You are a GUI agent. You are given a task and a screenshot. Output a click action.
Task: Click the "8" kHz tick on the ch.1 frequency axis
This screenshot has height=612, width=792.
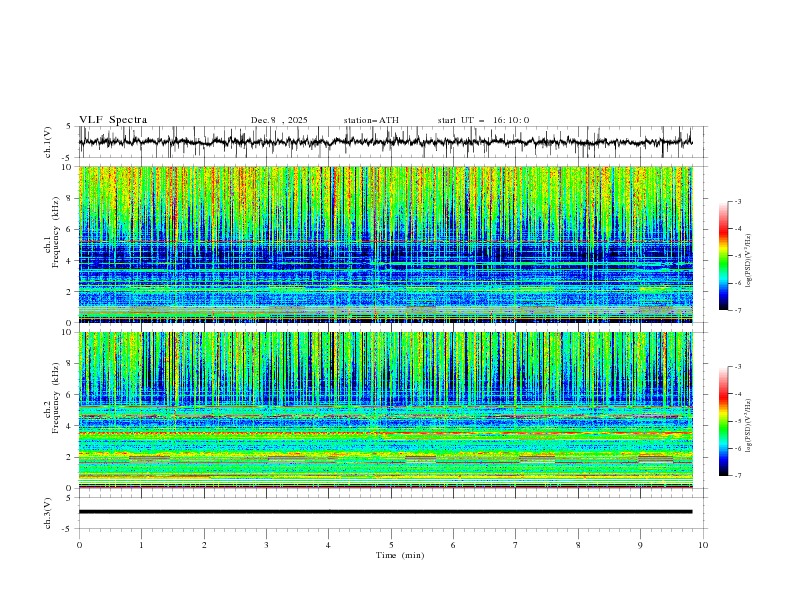tap(71, 198)
